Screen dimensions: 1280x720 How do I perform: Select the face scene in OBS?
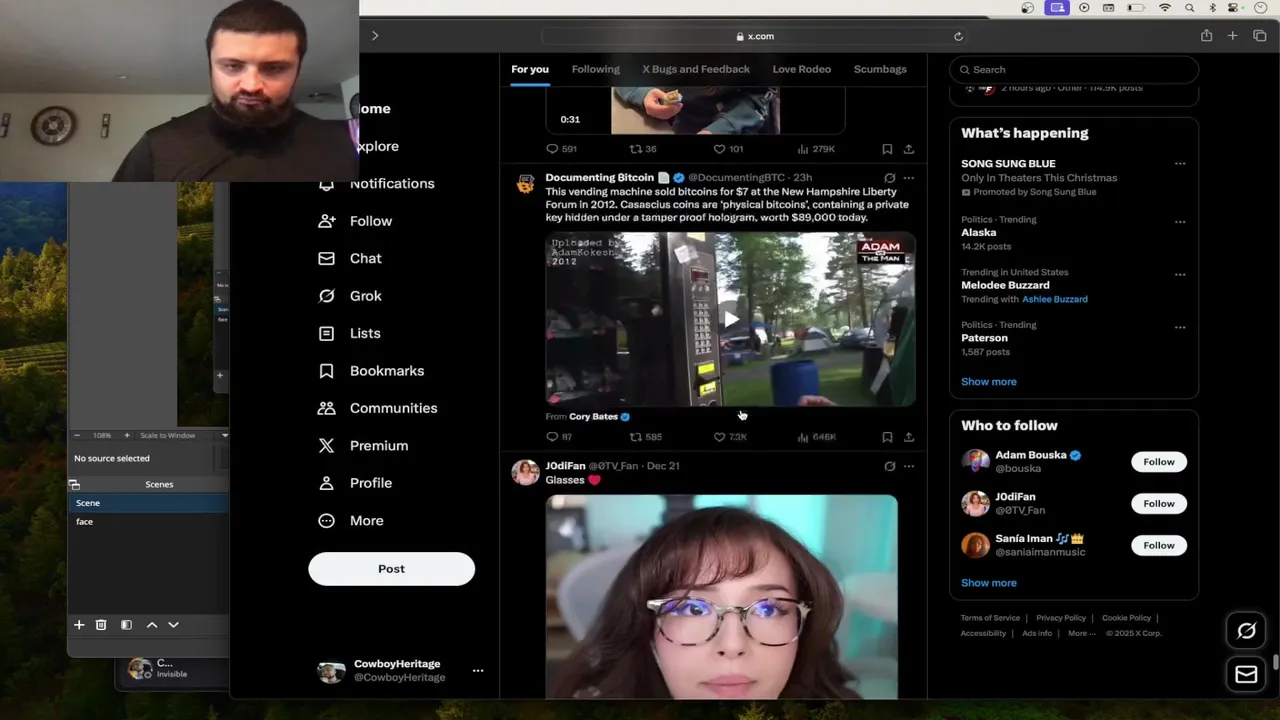pyautogui.click(x=148, y=522)
